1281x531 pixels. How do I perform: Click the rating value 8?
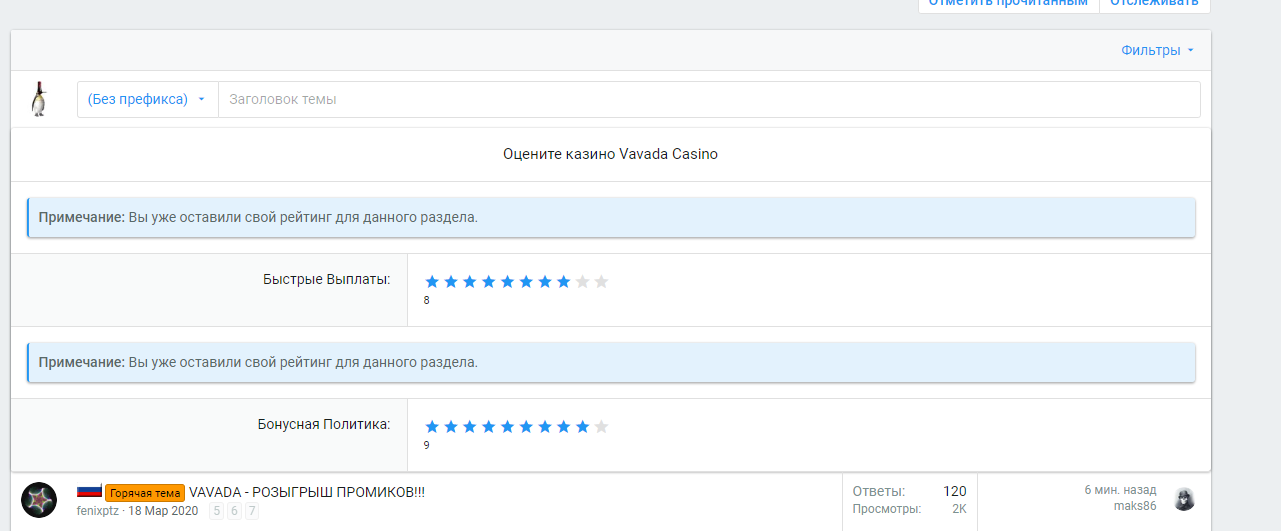click(x=427, y=300)
